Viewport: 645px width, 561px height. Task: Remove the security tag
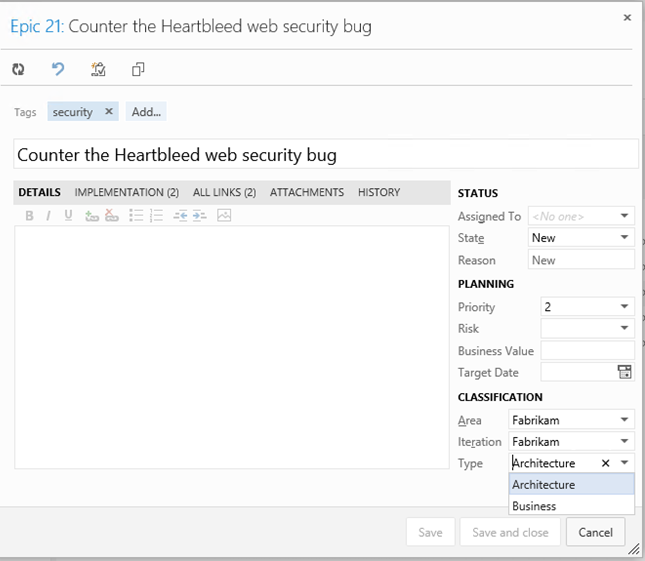pos(109,111)
